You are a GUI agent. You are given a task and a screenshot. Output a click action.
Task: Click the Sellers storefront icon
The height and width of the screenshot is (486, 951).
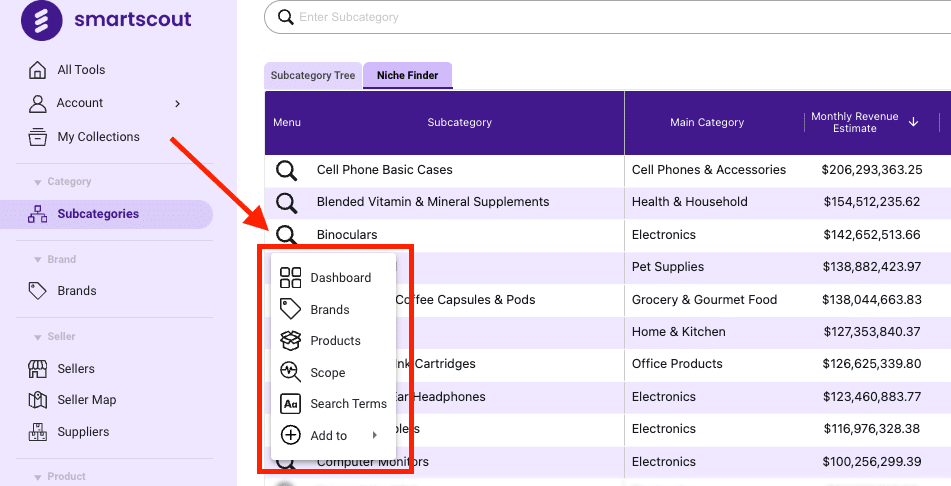click(x=38, y=368)
